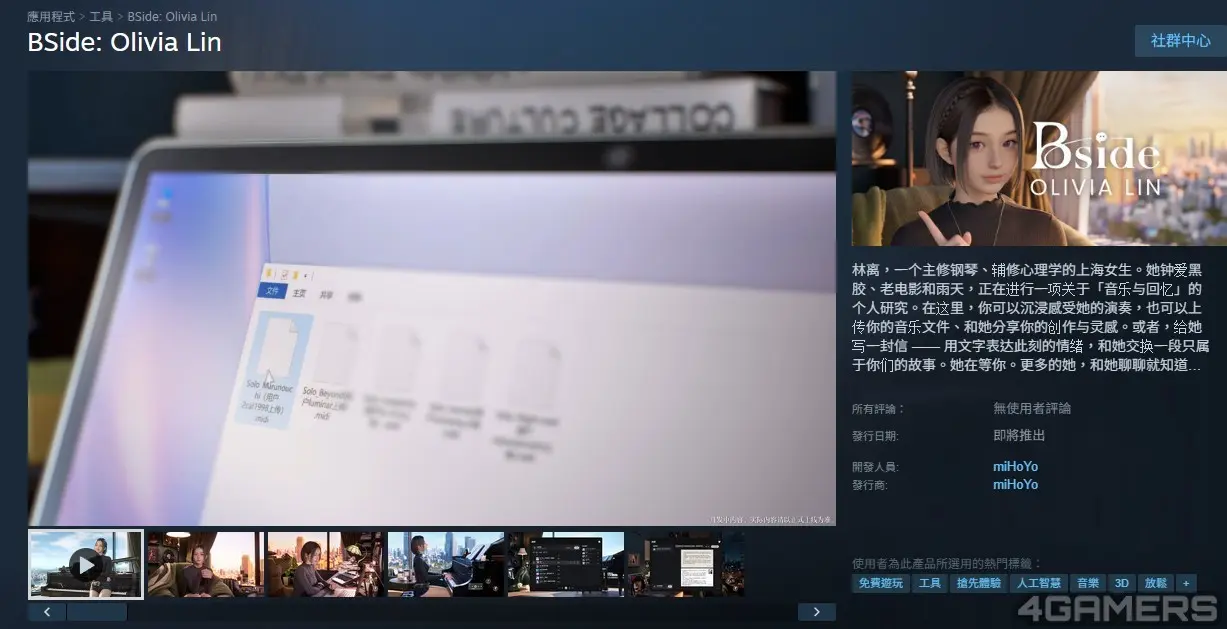Select the 3D tag
The width and height of the screenshot is (1227, 629).
pos(1122,583)
